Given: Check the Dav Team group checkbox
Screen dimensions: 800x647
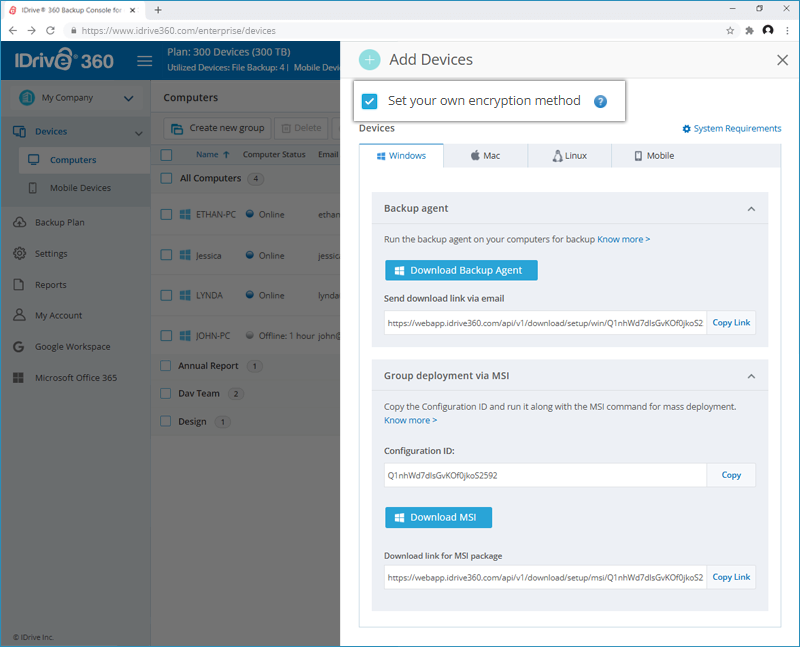Looking at the screenshot, I should coord(165,393).
